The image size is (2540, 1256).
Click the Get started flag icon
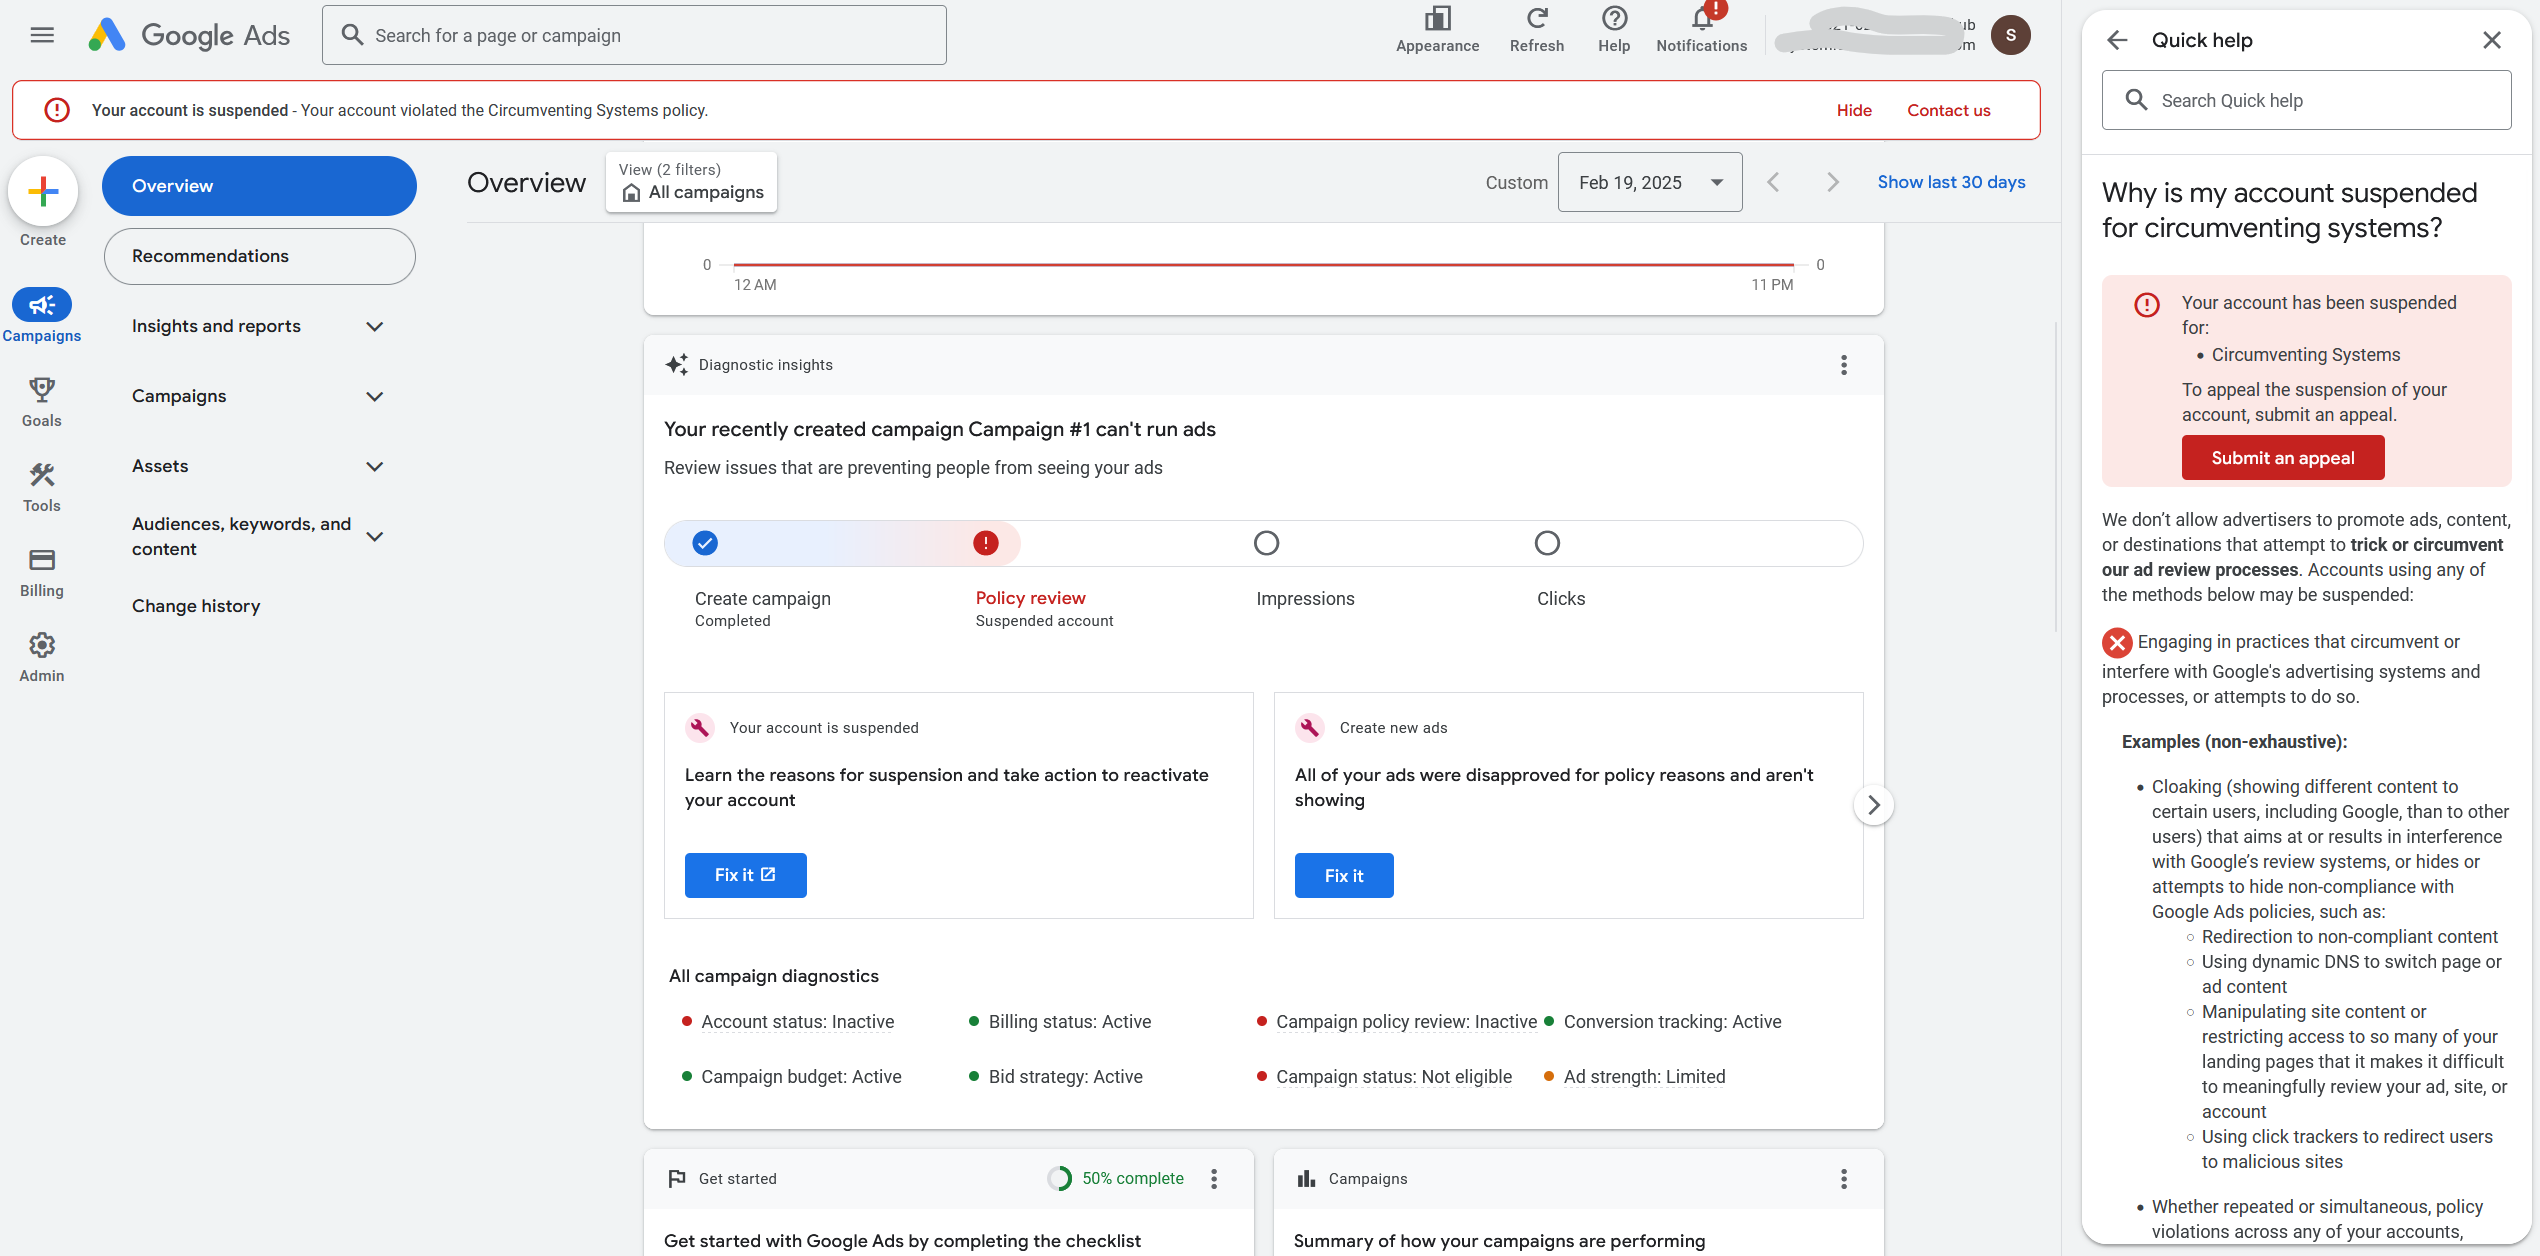[677, 1179]
